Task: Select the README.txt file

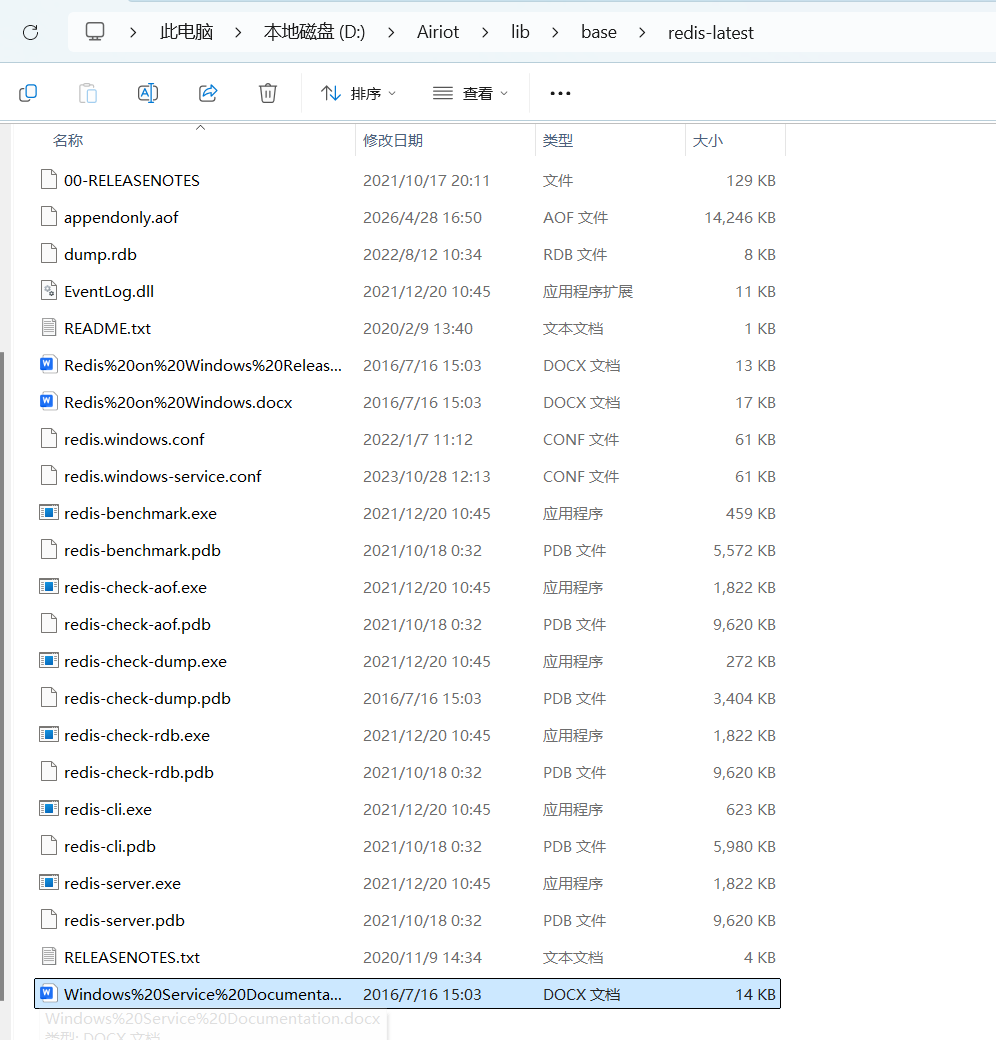Action: (103, 327)
